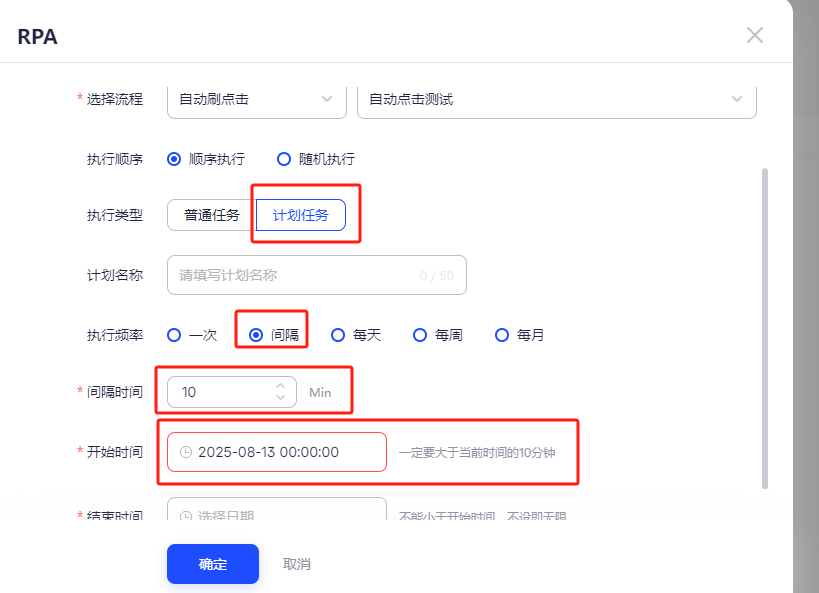
Task: Click the 间隔时间 value field
Action: (x=232, y=392)
